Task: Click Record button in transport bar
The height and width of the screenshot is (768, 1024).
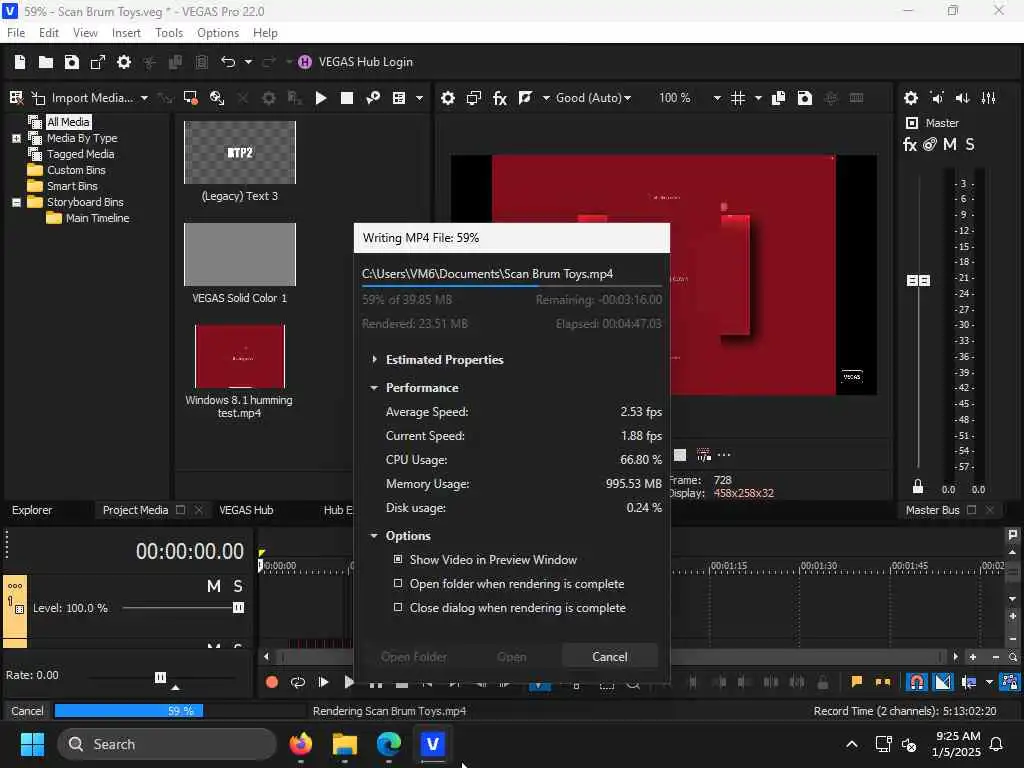Action: 272,682
